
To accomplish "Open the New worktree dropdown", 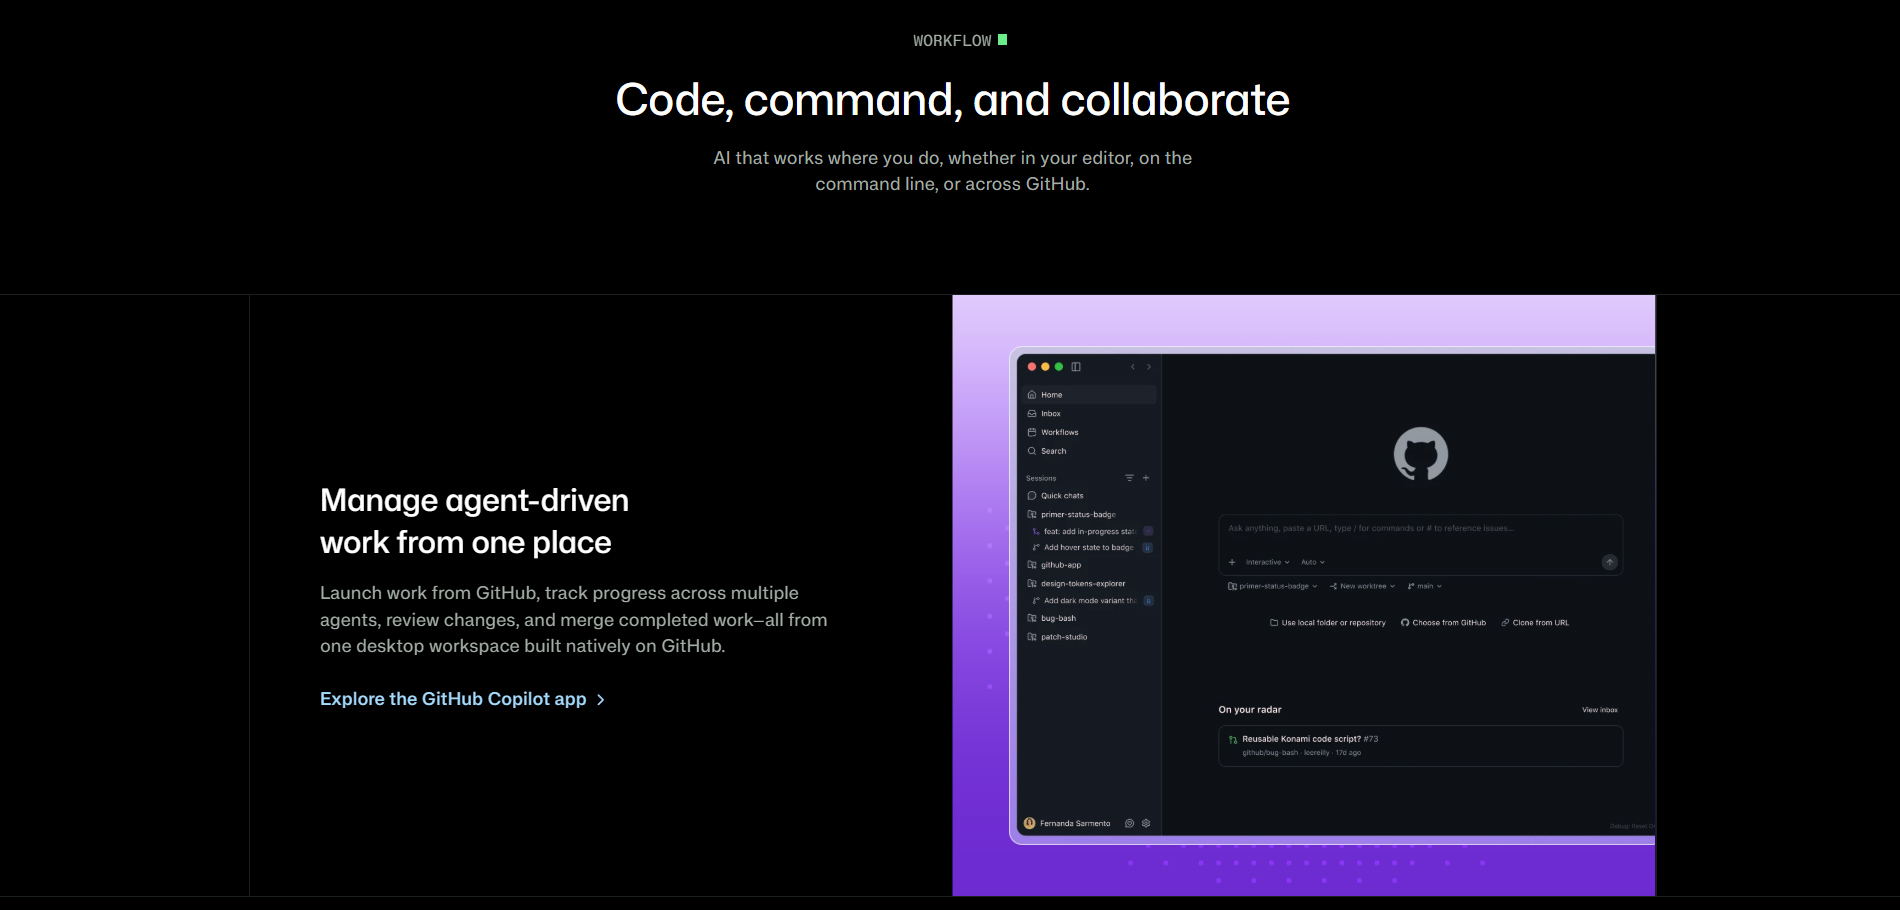I will (x=1362, y=586).
